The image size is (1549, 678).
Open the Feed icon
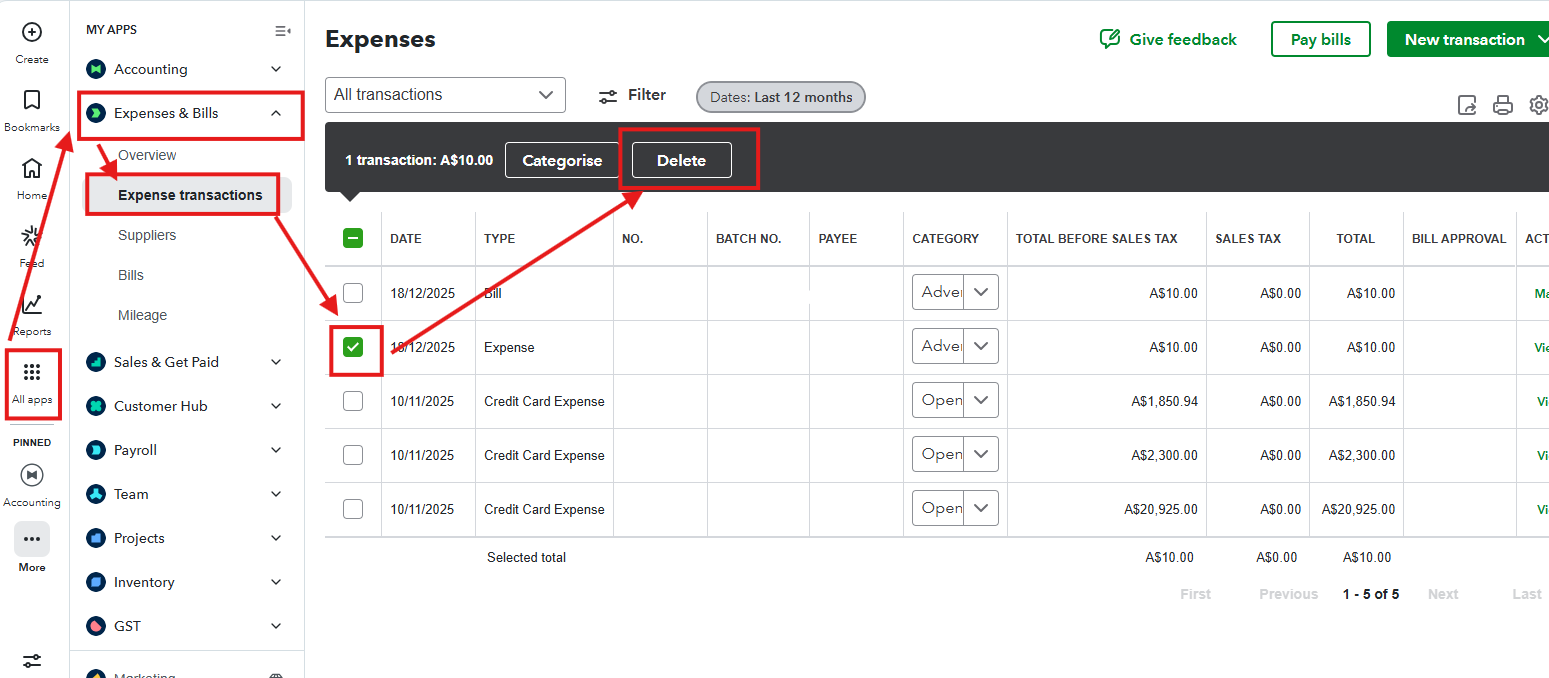point(32,236)
